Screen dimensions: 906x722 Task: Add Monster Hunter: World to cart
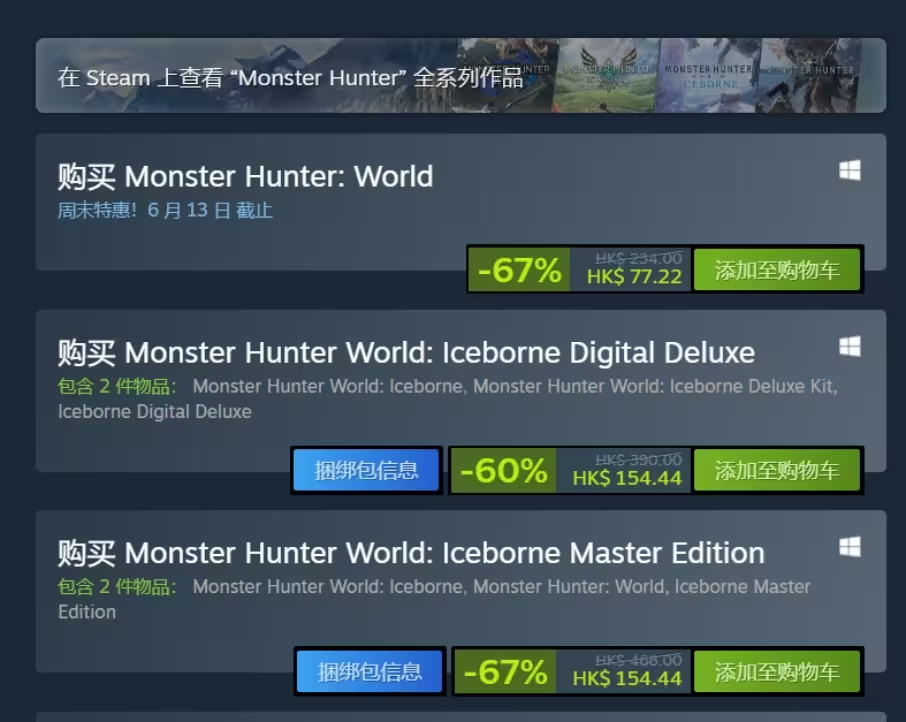click(777, 270)
